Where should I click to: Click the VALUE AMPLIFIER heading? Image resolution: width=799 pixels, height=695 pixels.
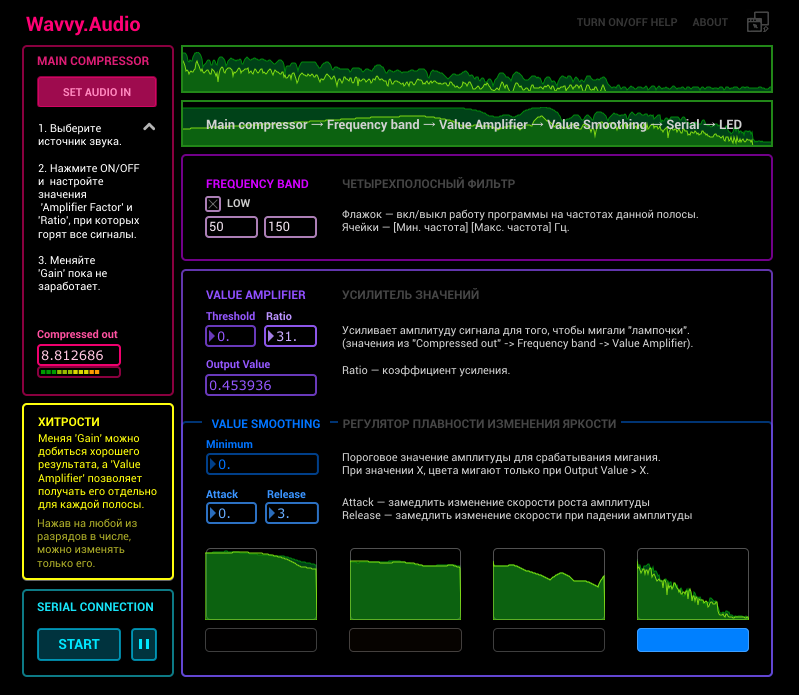[x=255, y=295]
